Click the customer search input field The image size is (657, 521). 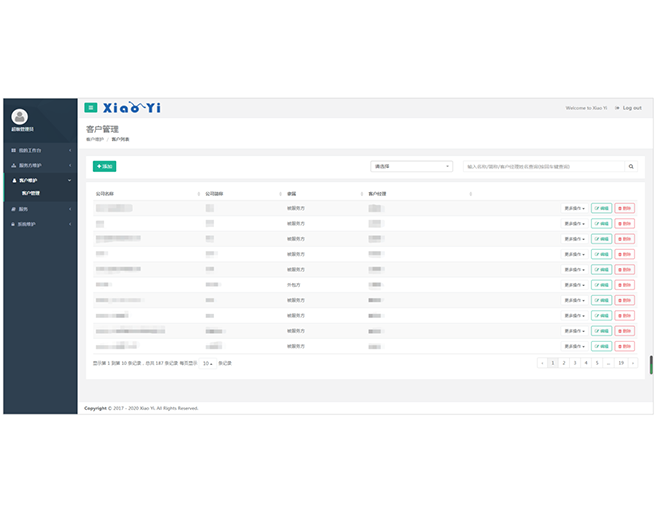tap(545, 167)
